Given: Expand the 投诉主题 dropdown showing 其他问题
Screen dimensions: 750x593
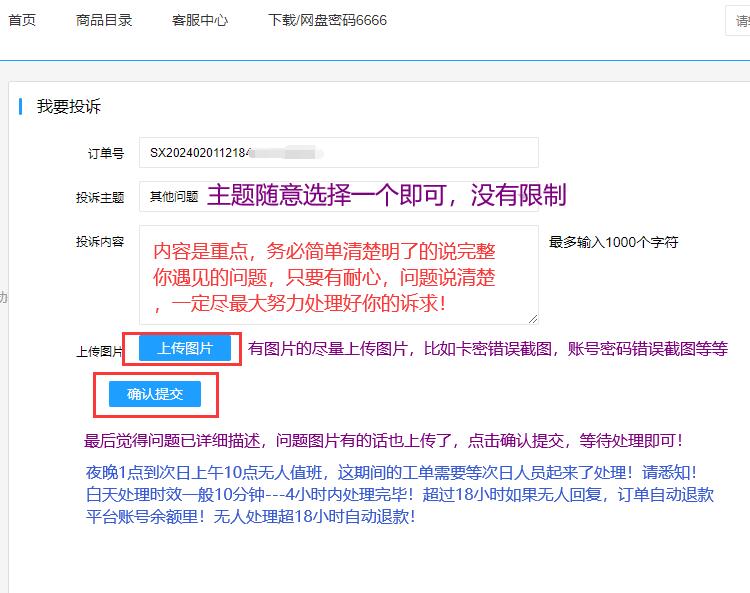Looking at the screenshot, I should pyautogui.click(x=174, y=197).
